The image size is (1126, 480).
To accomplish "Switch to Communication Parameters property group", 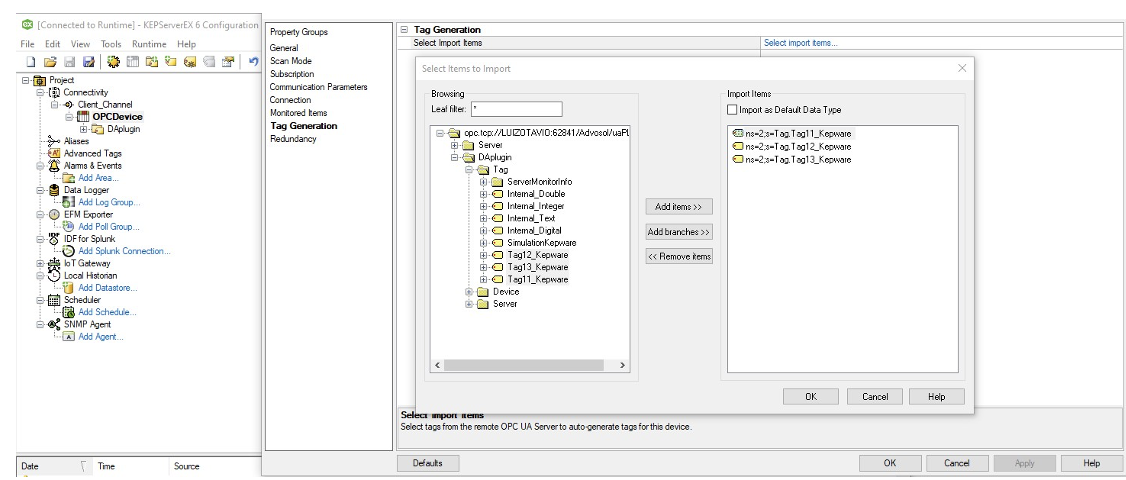I will tap(319, 87).
